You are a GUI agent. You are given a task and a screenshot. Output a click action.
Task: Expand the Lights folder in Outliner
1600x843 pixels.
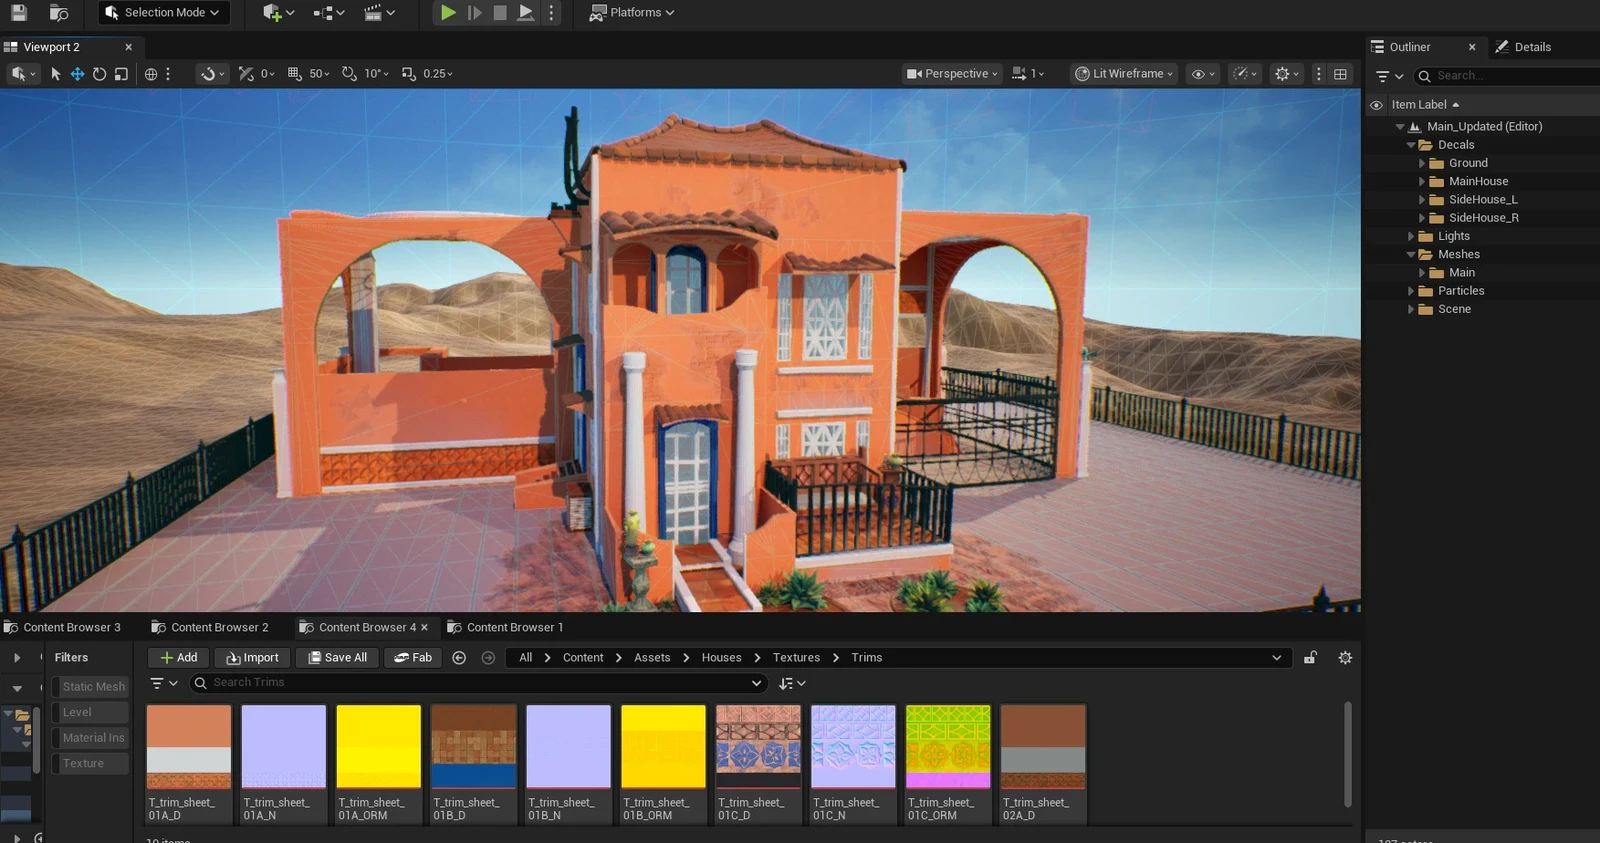point(1411,237)
